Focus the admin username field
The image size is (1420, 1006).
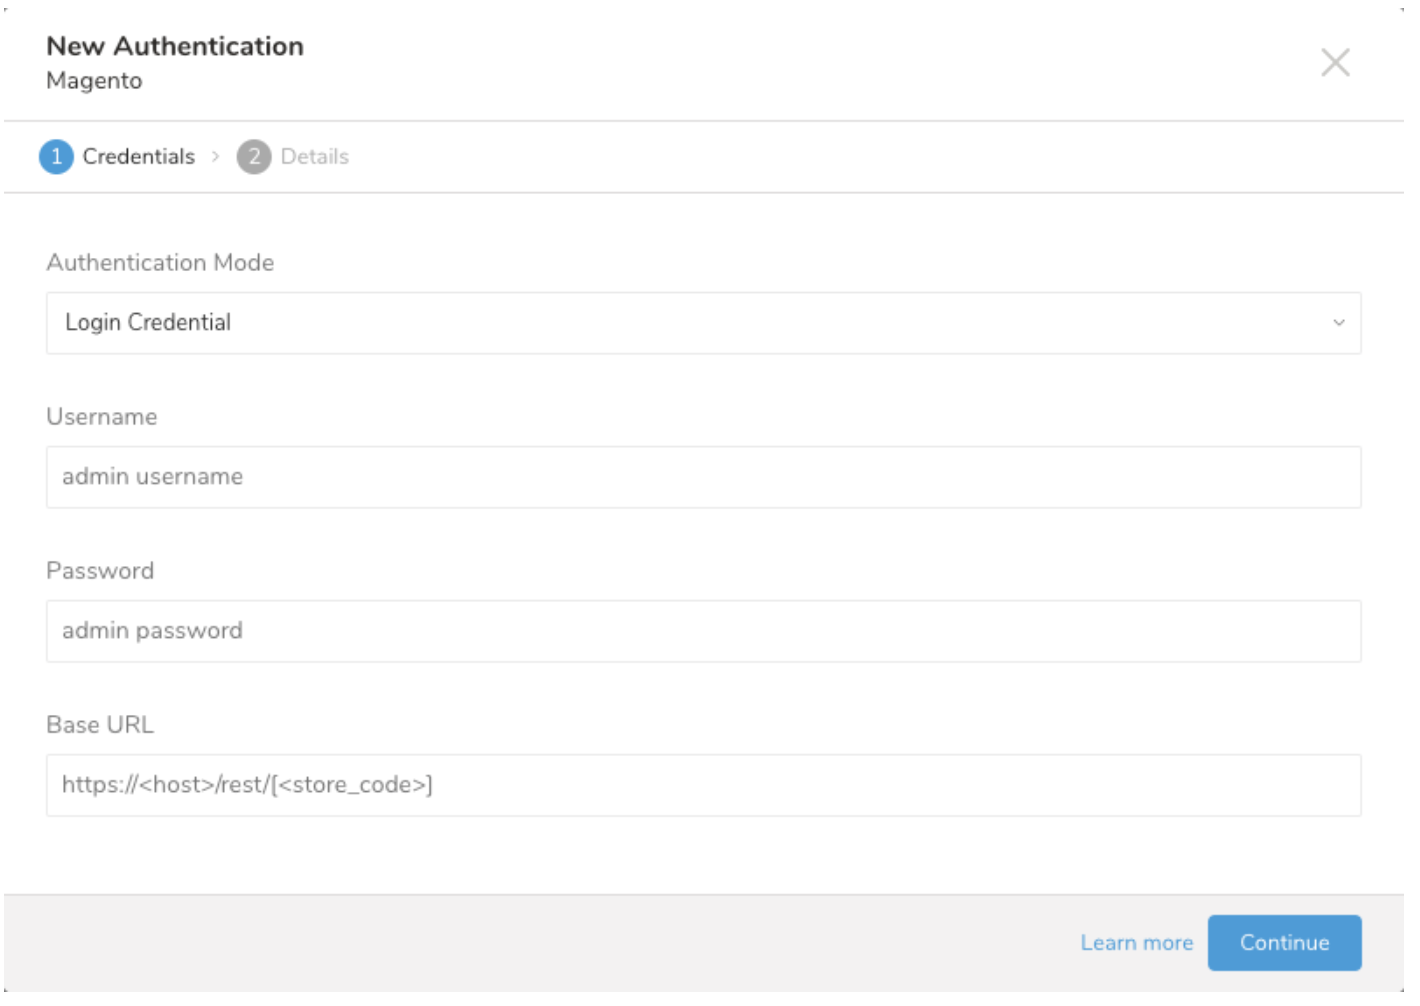point(702,477)
